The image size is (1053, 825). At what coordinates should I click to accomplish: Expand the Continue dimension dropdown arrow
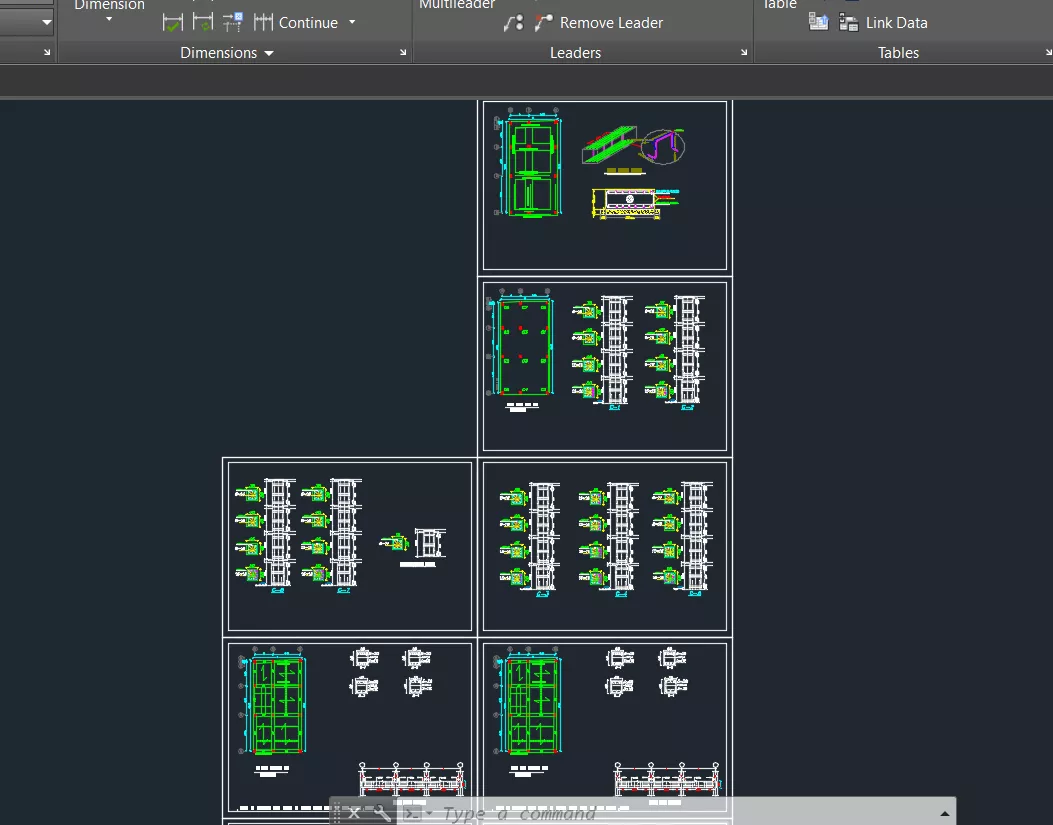(352, 22)
